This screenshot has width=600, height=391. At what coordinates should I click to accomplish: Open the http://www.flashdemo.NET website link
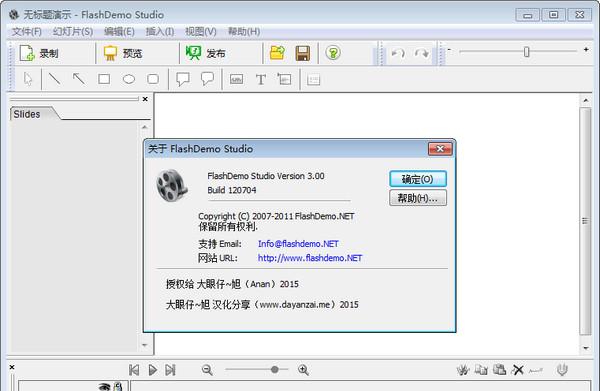pos(310,258)
